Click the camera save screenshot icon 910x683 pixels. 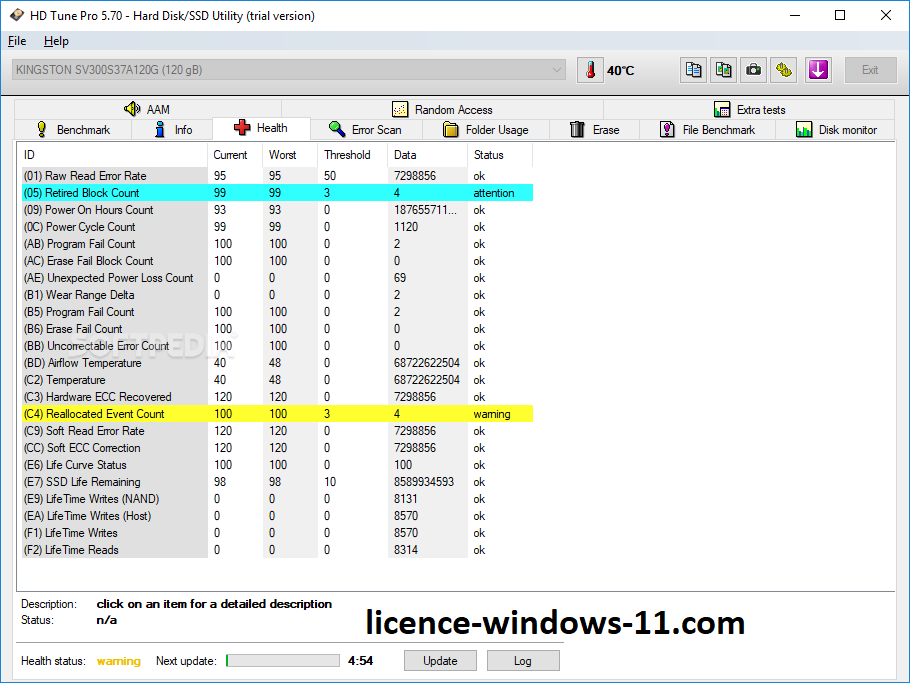pyautogui.click(x=754, y=70)
